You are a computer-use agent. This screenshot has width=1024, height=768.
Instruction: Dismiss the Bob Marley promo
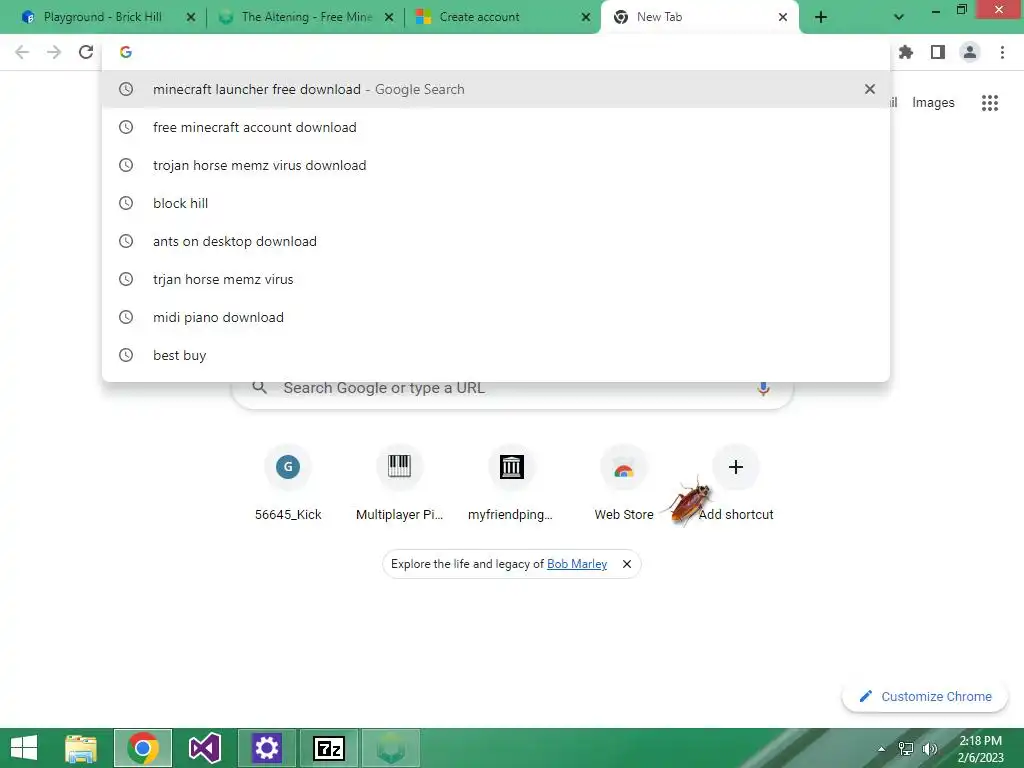[626, 564]
